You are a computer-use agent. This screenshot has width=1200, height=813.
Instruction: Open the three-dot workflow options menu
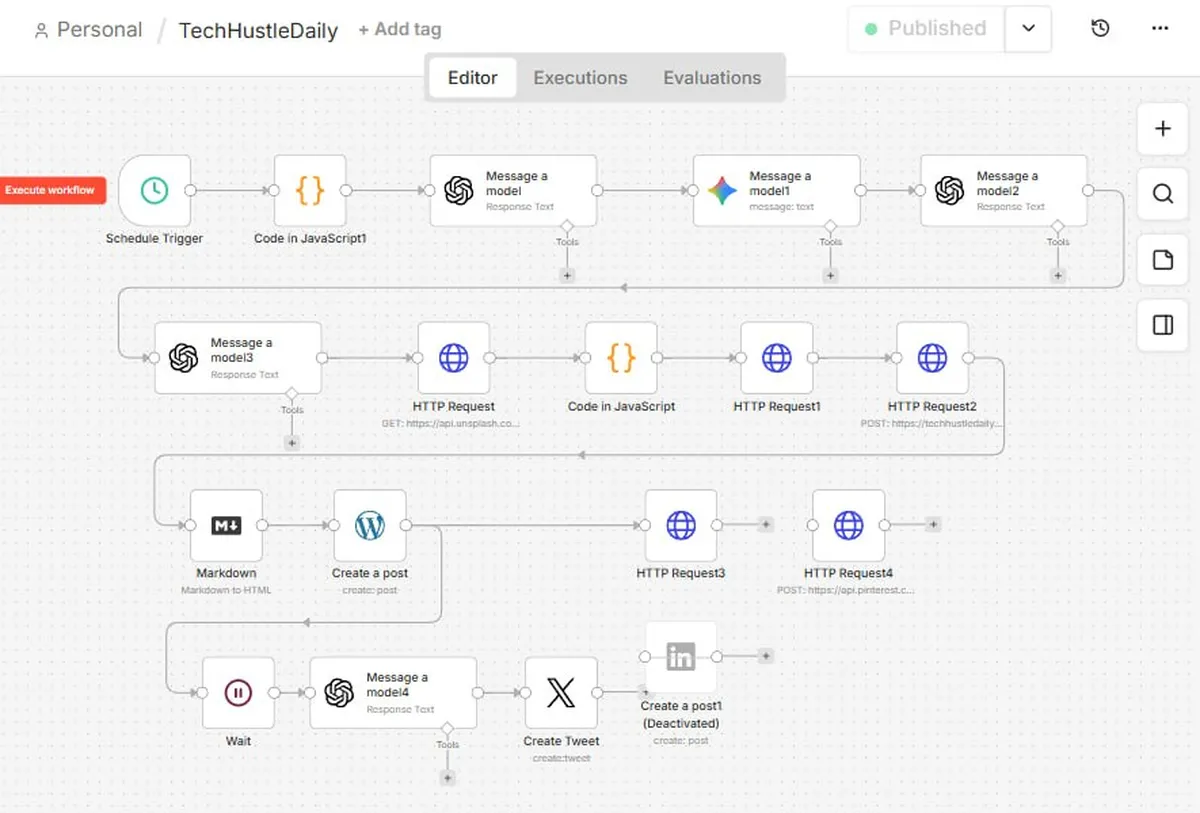click(x=1160, y=28)
